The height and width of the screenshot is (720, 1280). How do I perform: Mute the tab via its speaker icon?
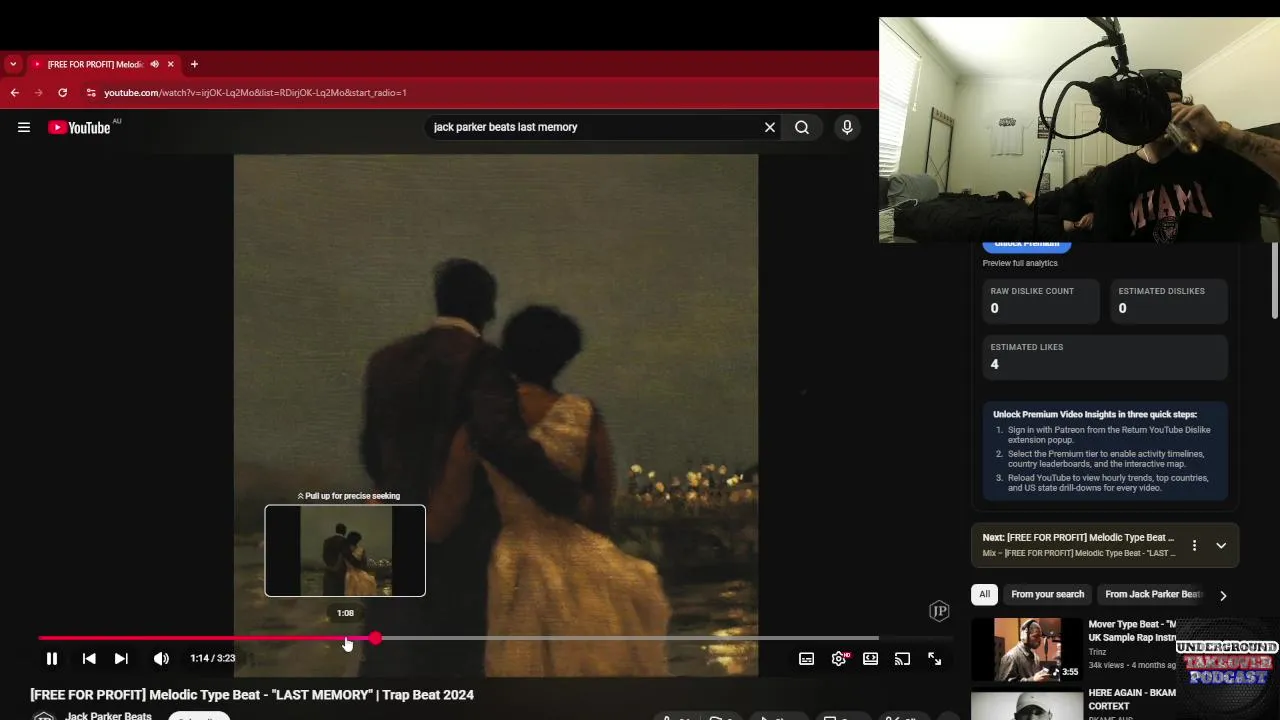coord(155,64)
